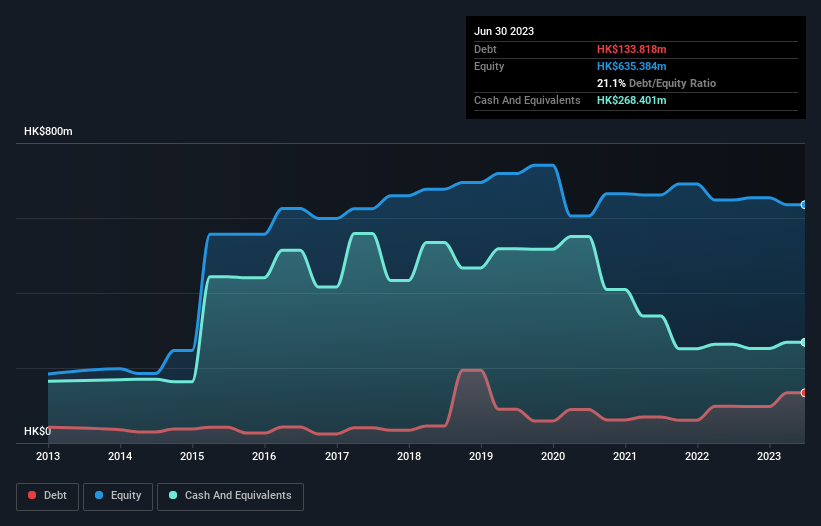
Task: Click the HK$0 y-axis label
Action: (x=38, y=431)
